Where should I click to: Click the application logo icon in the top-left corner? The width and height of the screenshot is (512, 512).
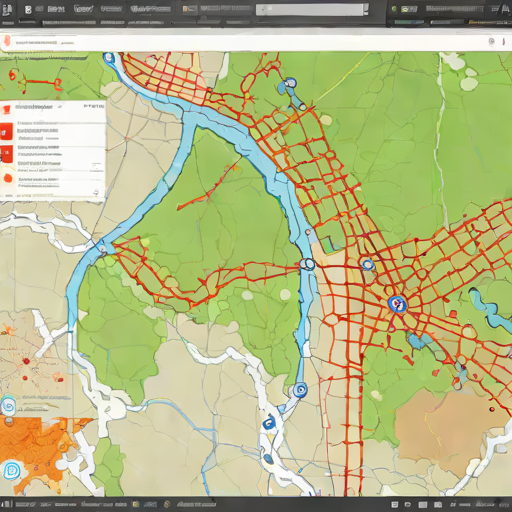click(x=7, y=9)
